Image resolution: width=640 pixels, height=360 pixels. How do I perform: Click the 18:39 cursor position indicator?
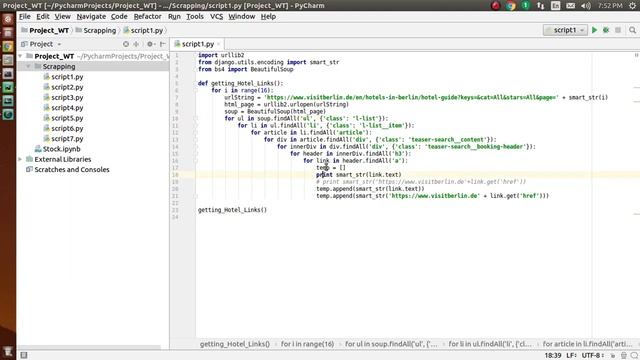[x=553, y=356]
